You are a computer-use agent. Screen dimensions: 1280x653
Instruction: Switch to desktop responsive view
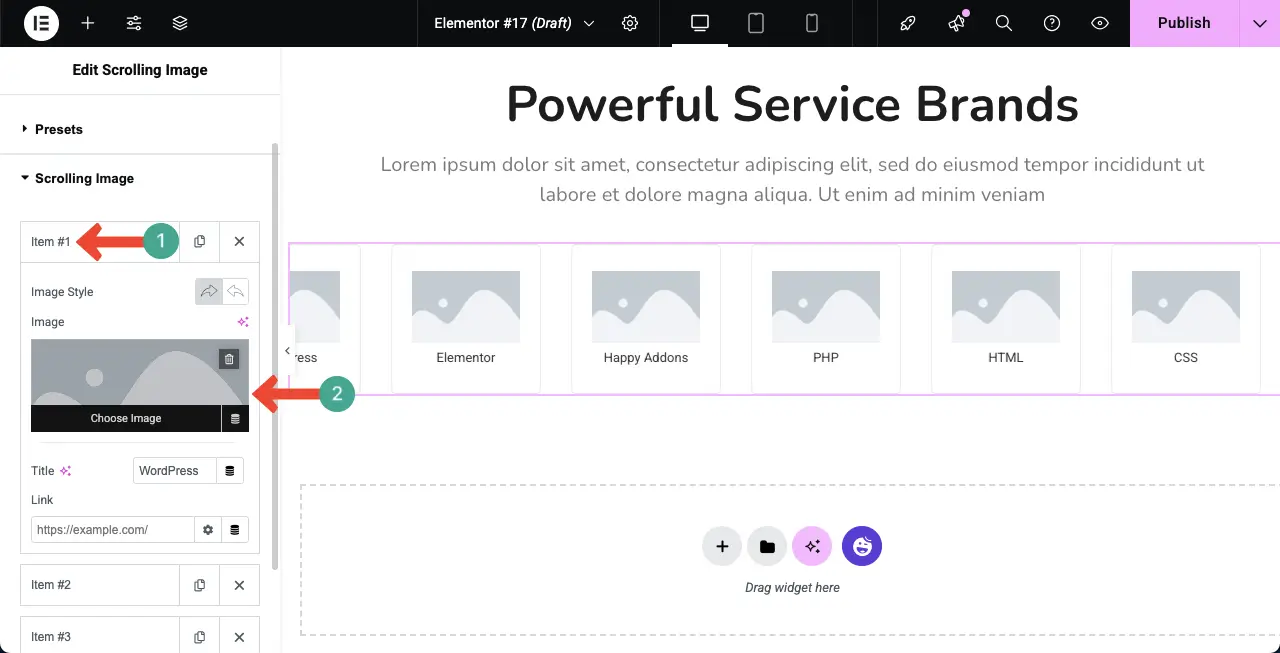point(700,23)
